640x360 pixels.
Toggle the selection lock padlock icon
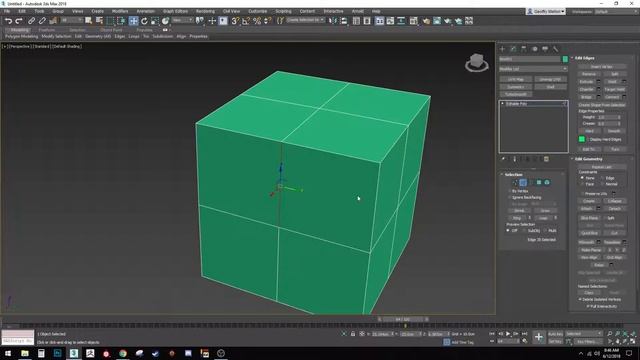353,334
